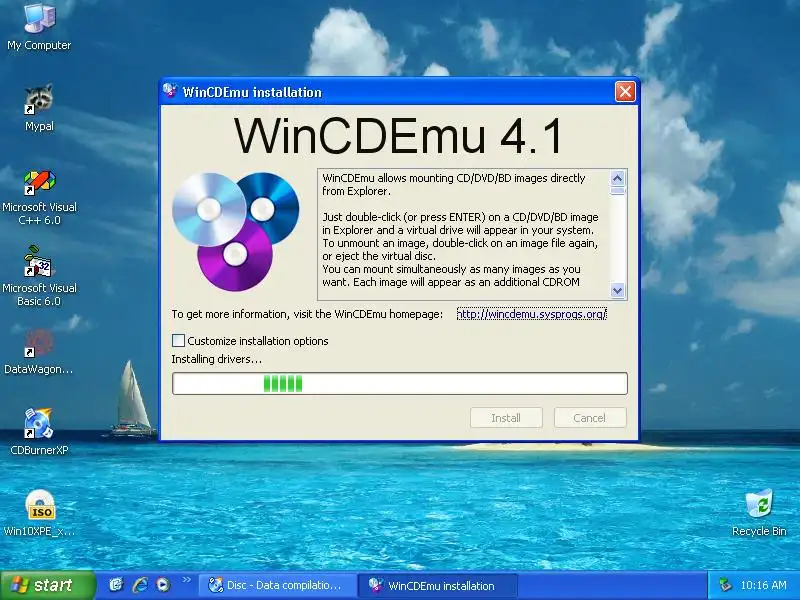Enable Customize installation options checkbox

[x=178, y=340]
